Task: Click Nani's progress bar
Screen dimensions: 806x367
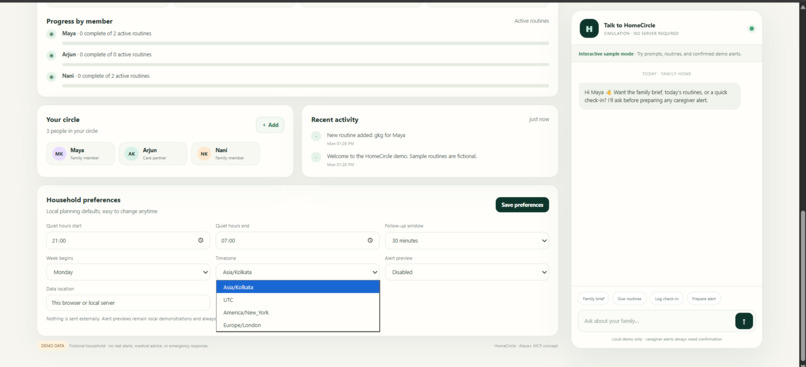Action: coord(305,86)
